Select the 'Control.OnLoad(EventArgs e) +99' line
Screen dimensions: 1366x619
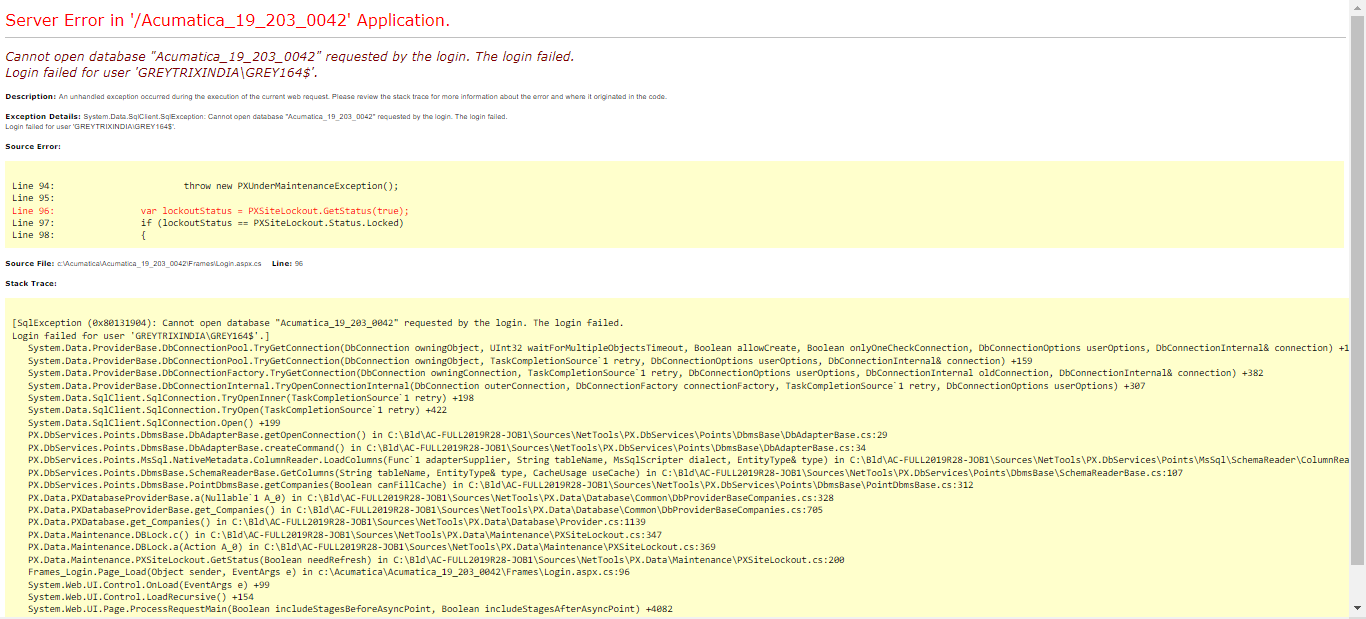pyautogui.click(x=149, y=585)
